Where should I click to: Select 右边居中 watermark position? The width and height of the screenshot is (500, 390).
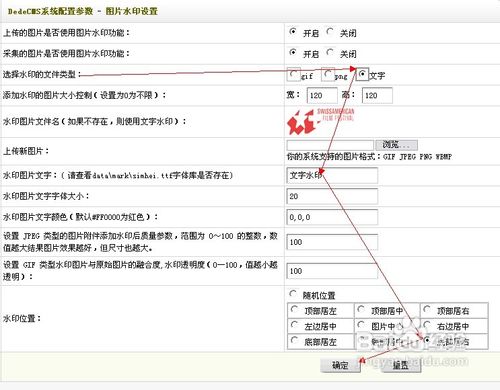click(427, 325)
